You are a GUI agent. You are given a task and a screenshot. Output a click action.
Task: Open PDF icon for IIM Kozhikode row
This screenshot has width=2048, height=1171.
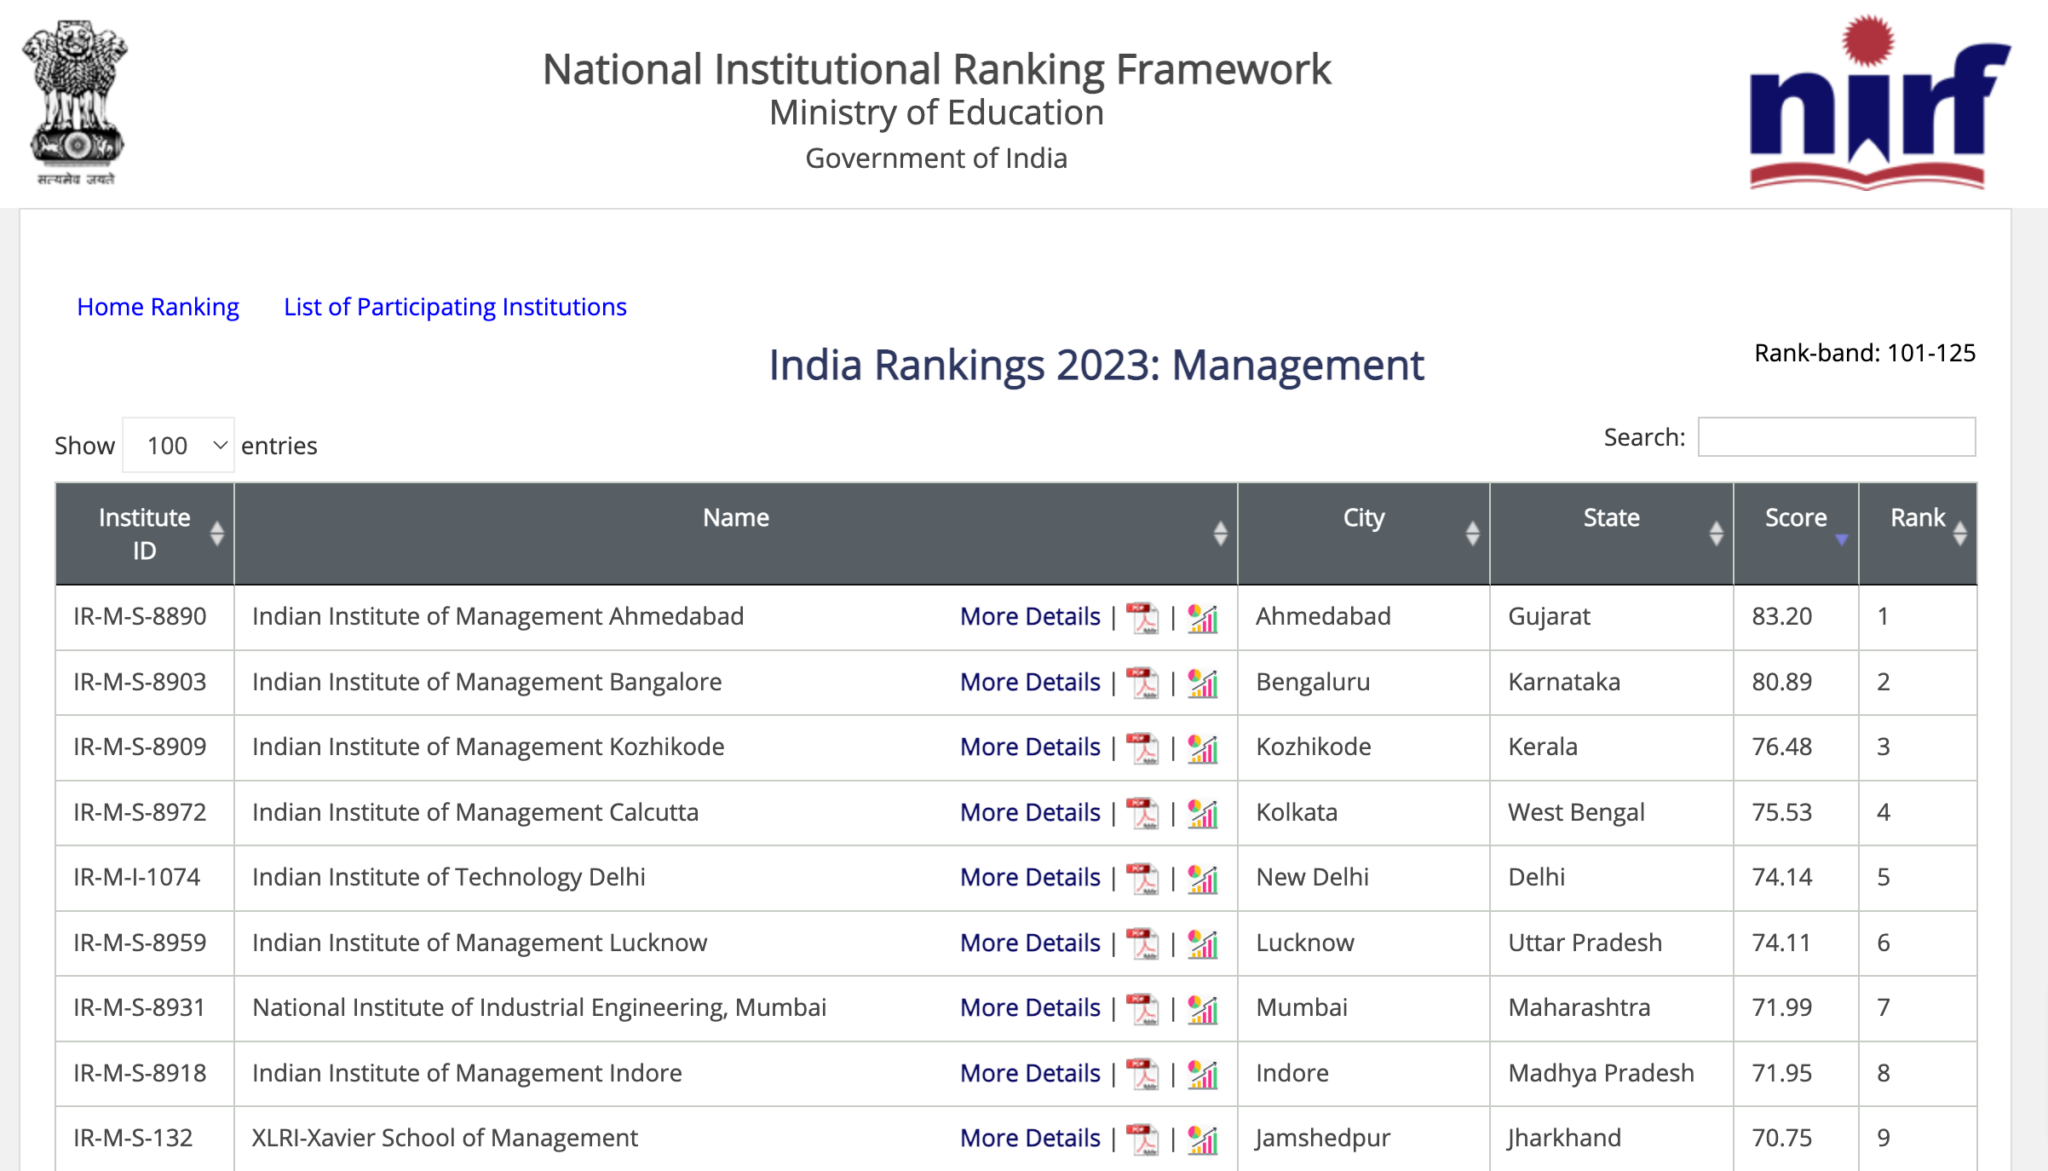tap(1142, 748)
